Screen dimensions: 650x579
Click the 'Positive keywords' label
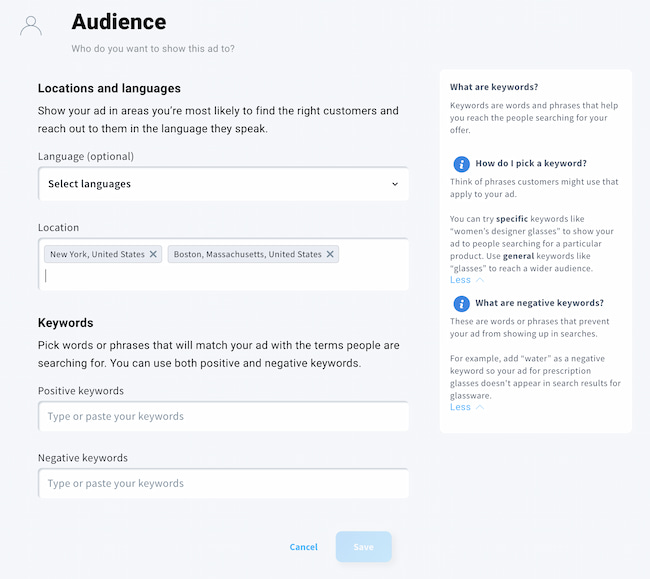pos(81,391)
